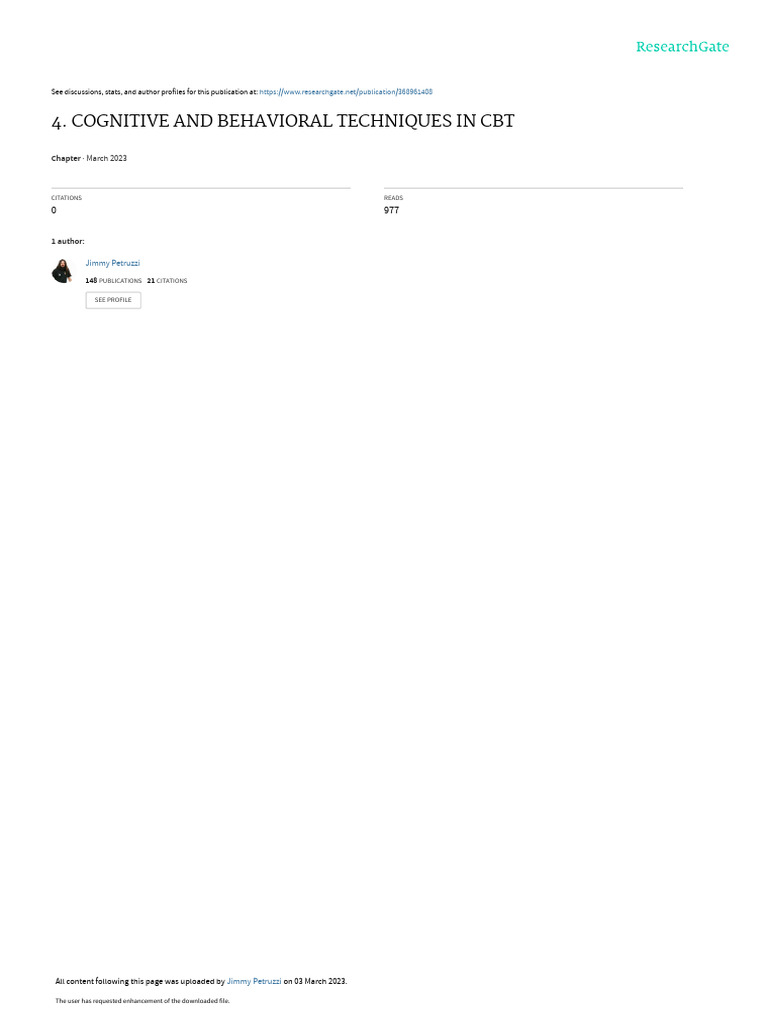Click the ResearchGate logo
Image resolution: width=768 pixels, height=1024 pixels.
click(682, 46)
